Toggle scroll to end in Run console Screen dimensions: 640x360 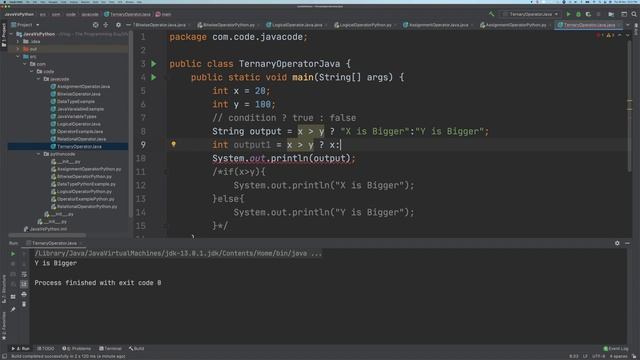click(x=24, y=284)
